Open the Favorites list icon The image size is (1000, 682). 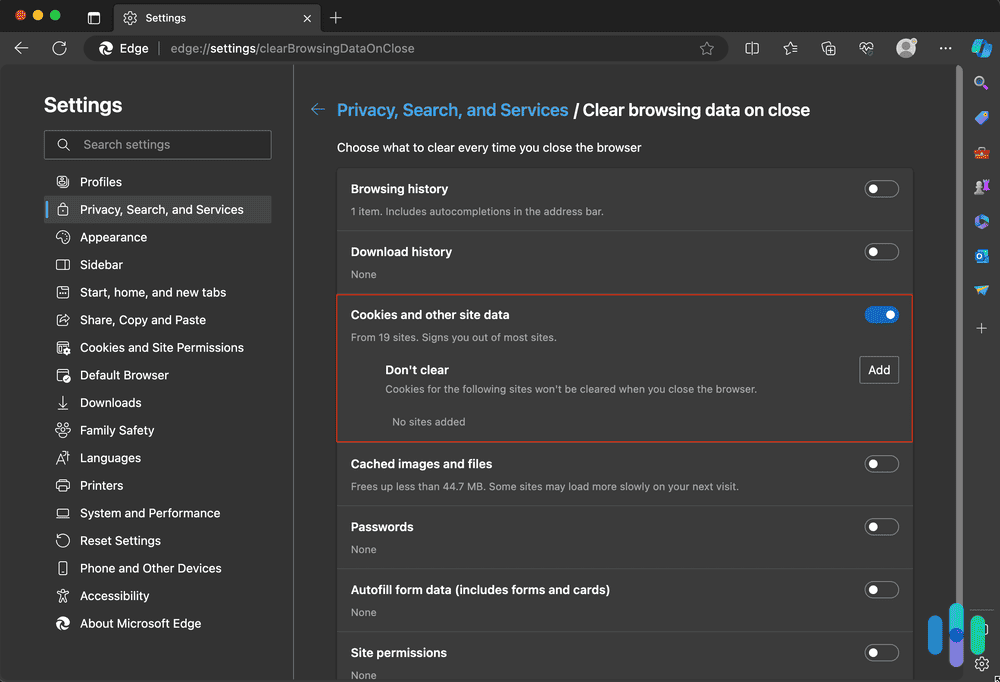coord(790,47)
